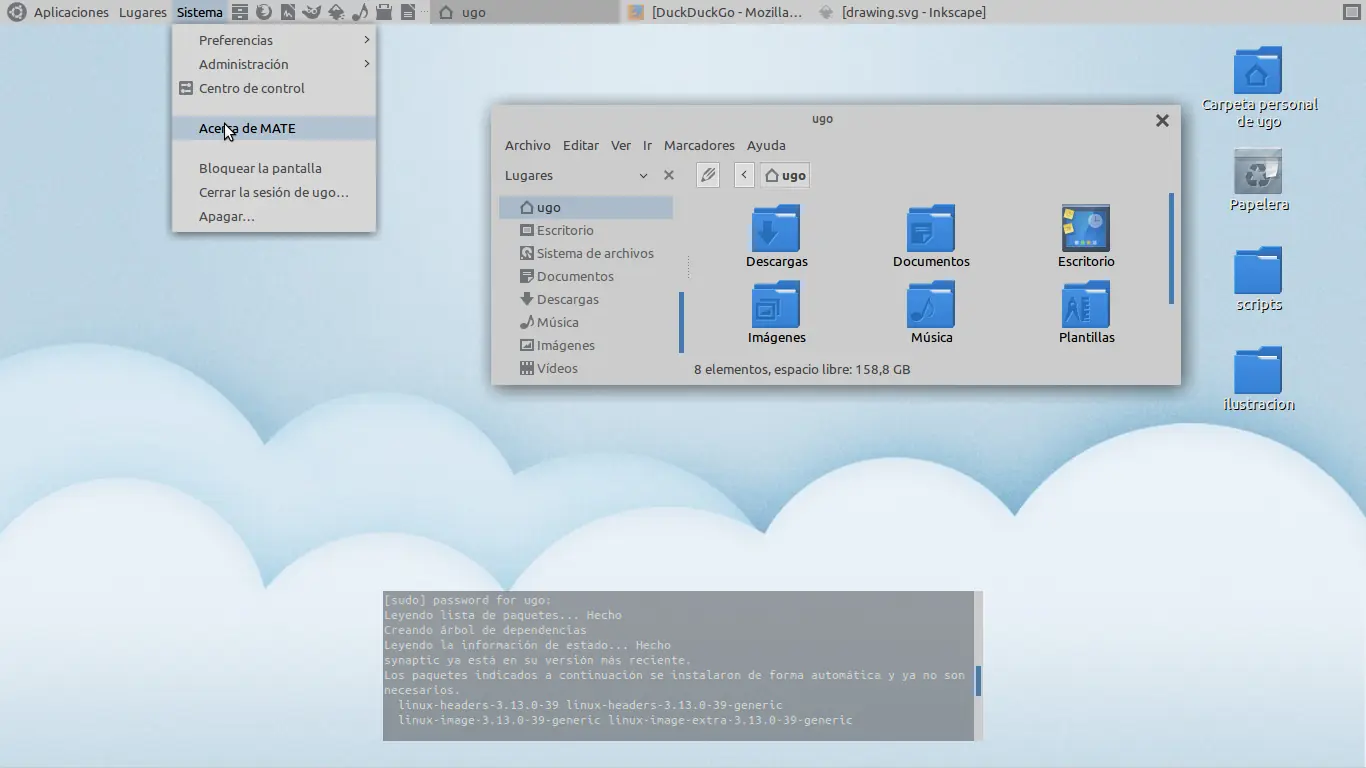1366x768 pixels.
Task: Close the open Sistema menu via its panel label
Action: 200,12
